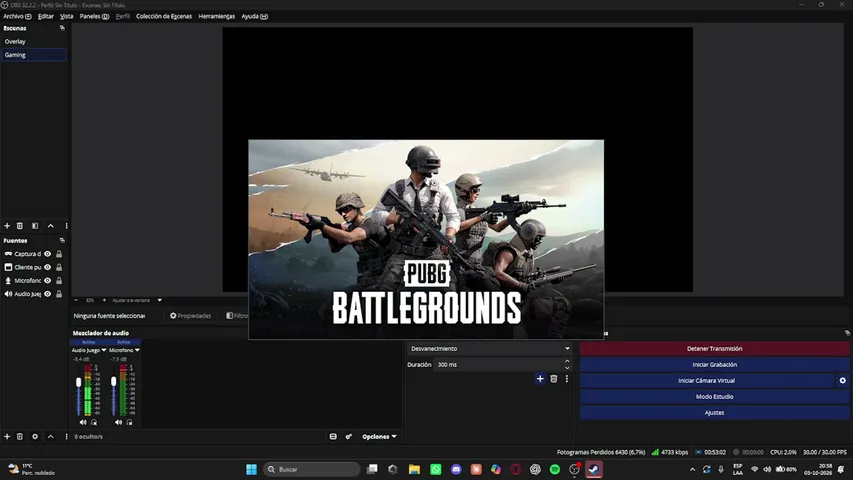This screenshot has height=480, width=853.
Task: Move source up in Fuentes toolbar
Action: point(51,436)
